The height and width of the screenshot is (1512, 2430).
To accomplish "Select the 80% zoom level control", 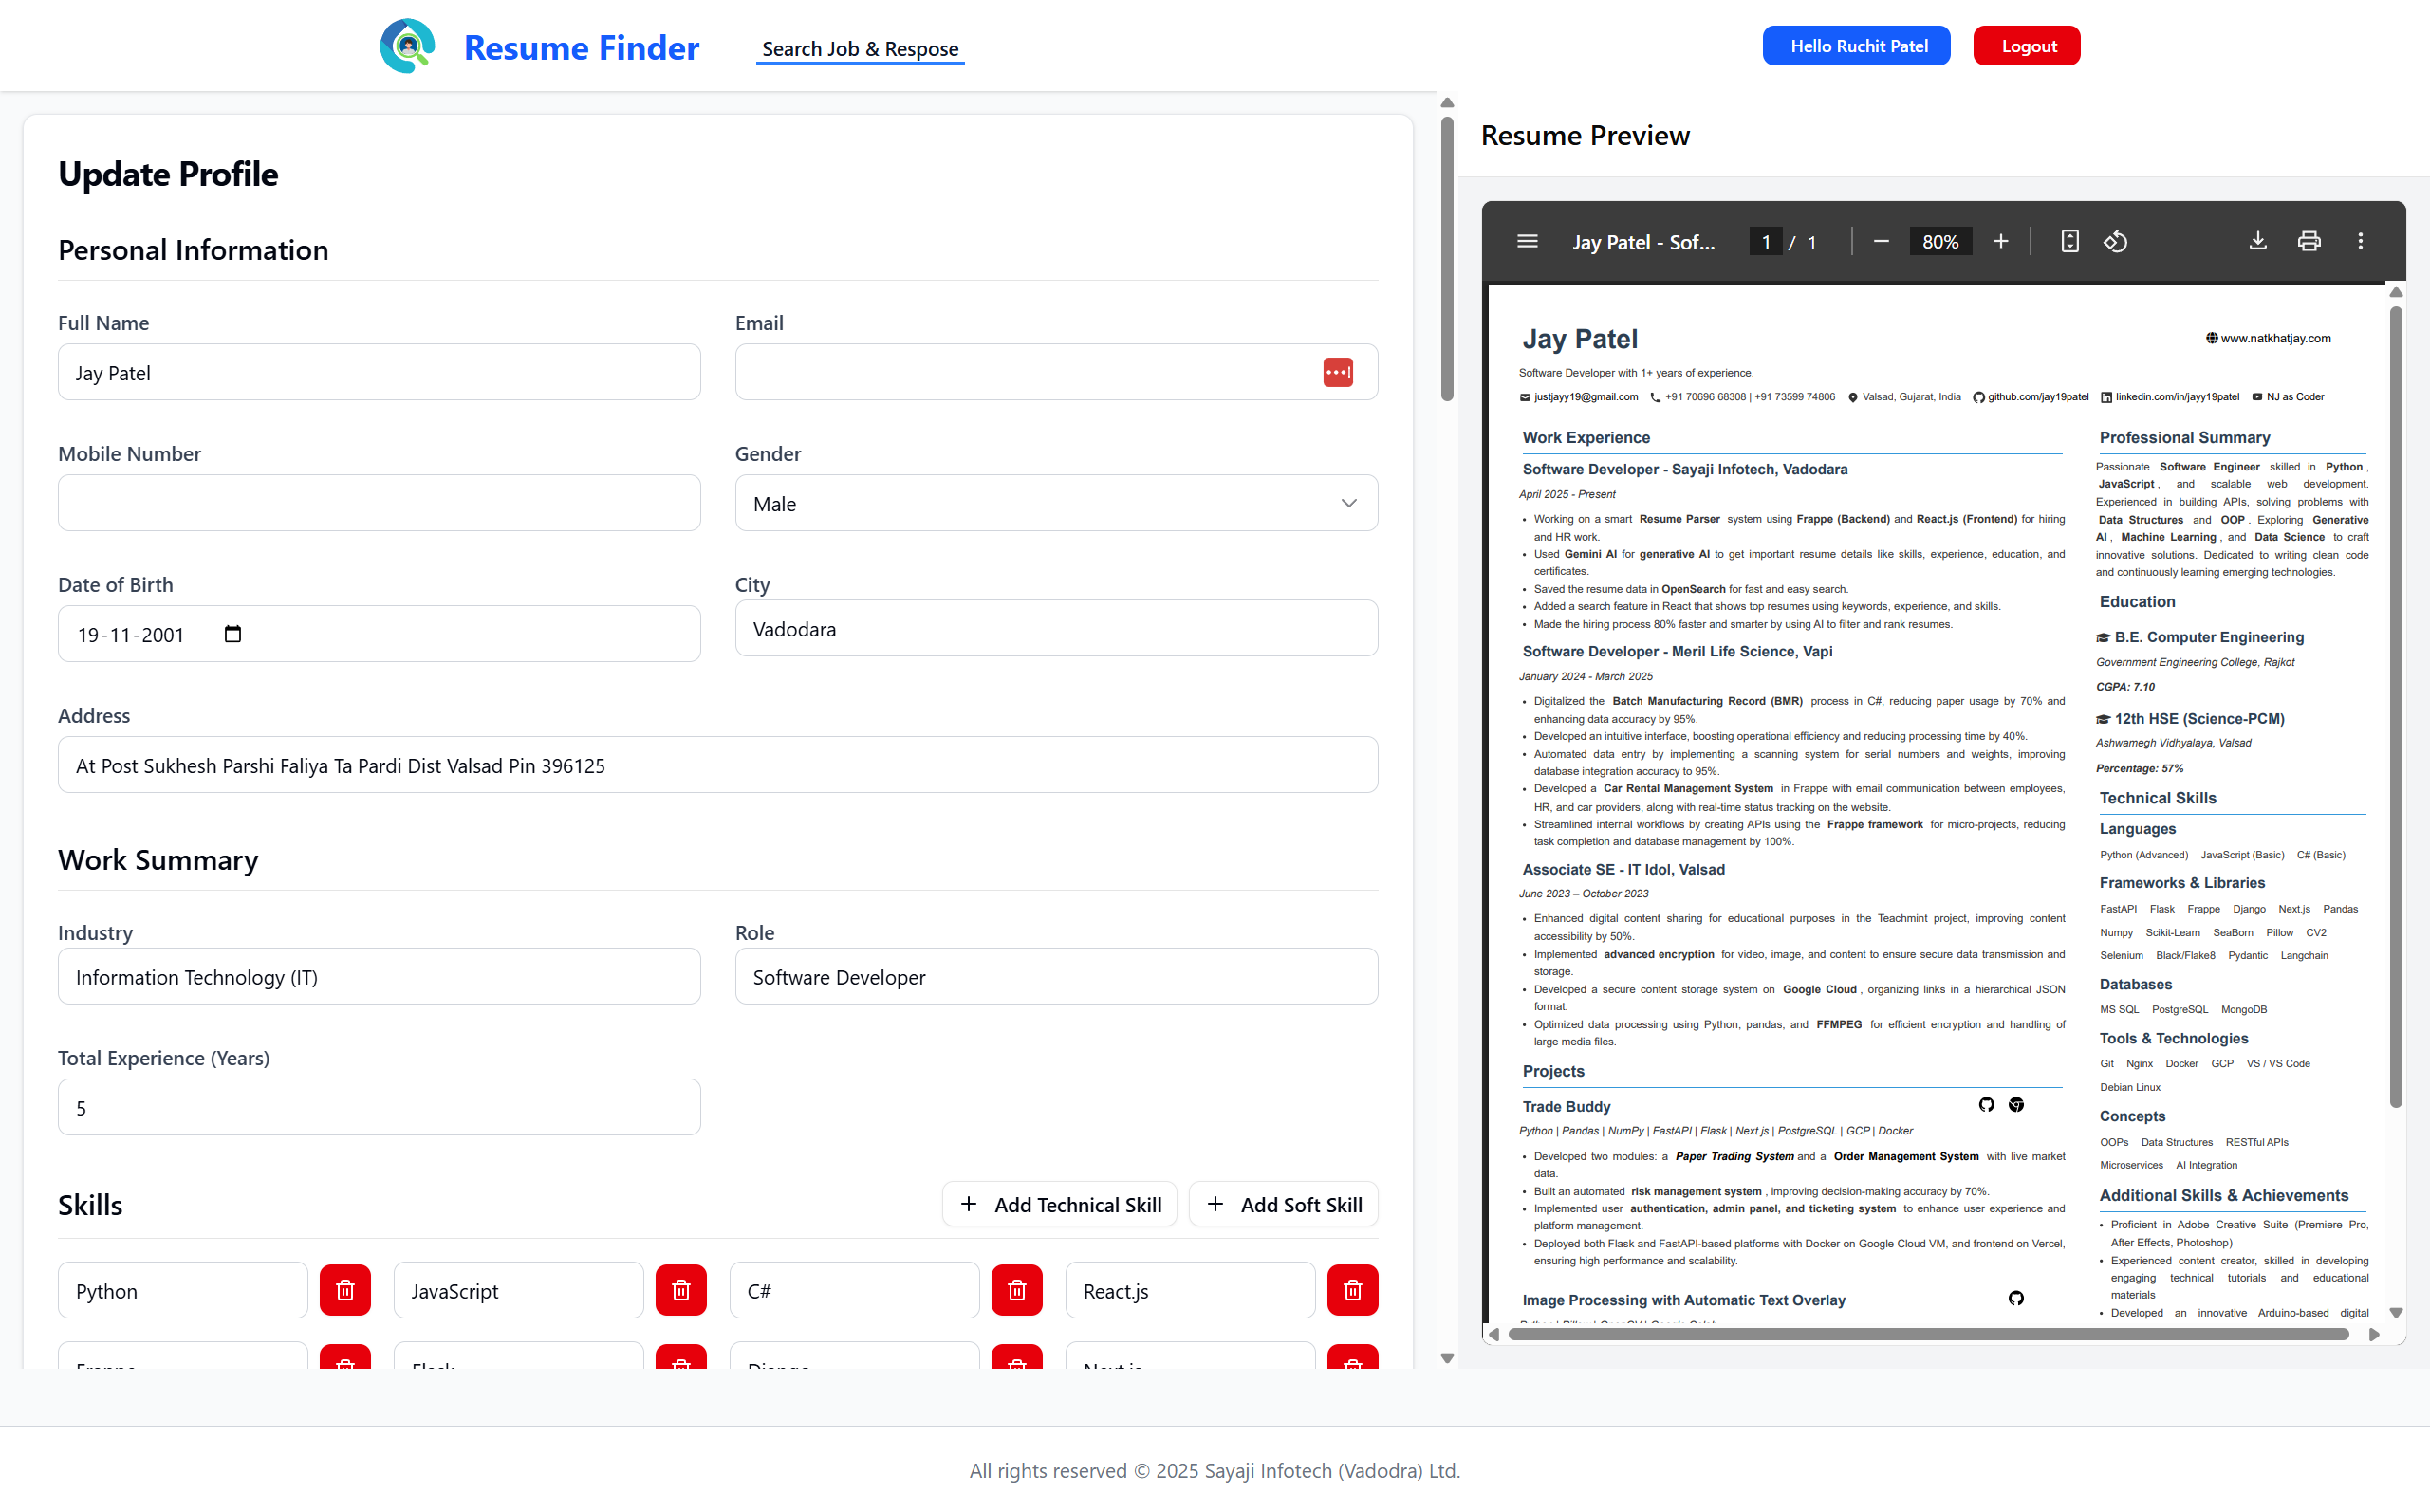I will [1940, 241].
